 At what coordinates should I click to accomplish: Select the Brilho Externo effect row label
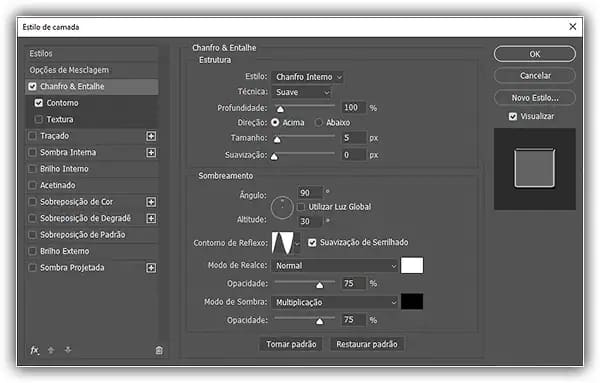[x=65, y=251]
